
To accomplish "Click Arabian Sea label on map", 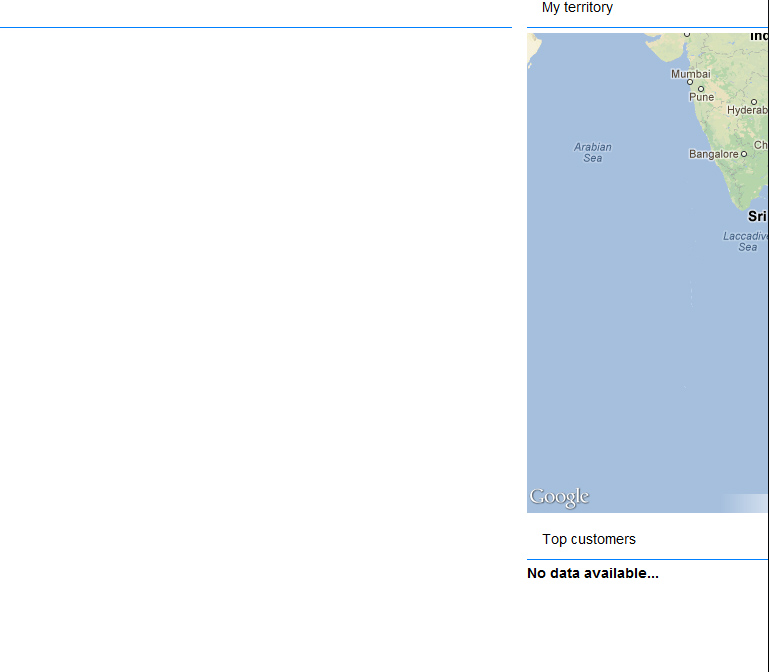I will pyautogui.click(x=592, y=153).
